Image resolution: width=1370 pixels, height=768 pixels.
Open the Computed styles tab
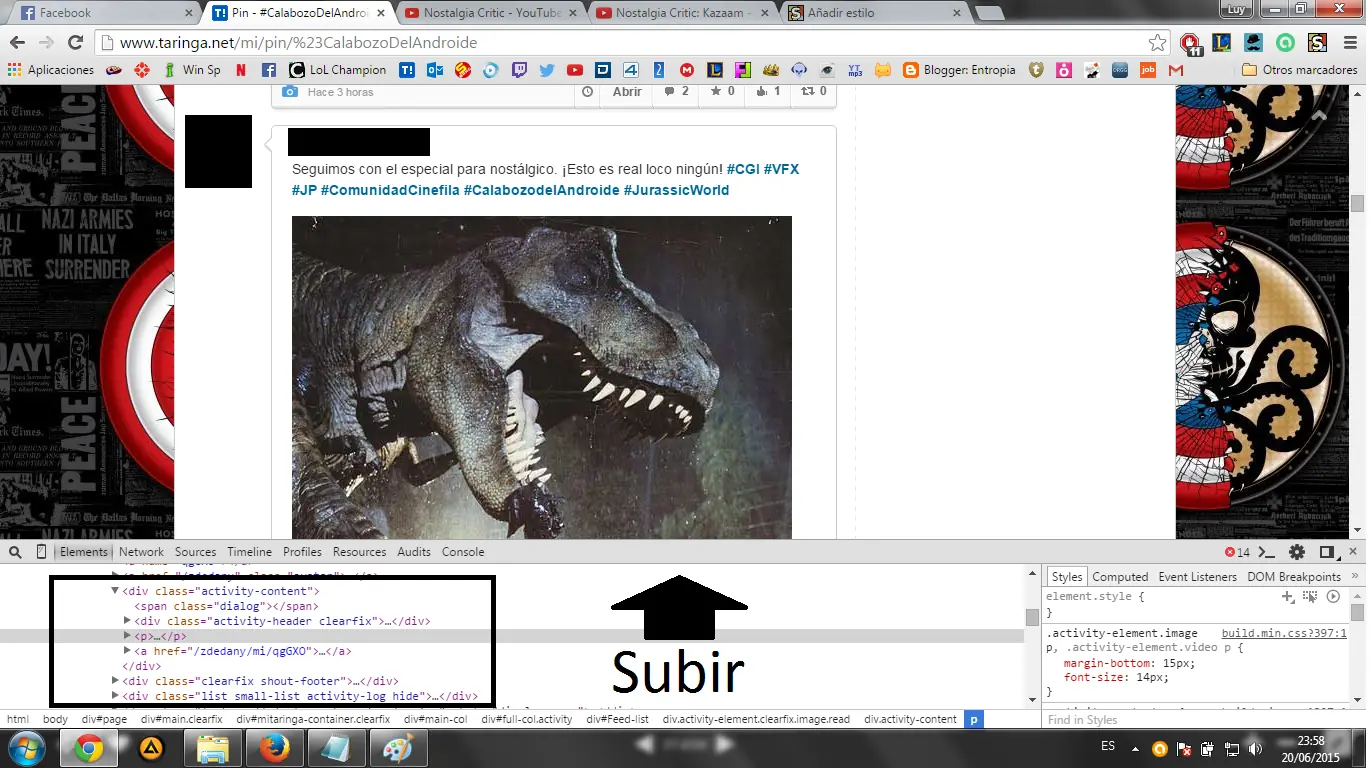1120,577
